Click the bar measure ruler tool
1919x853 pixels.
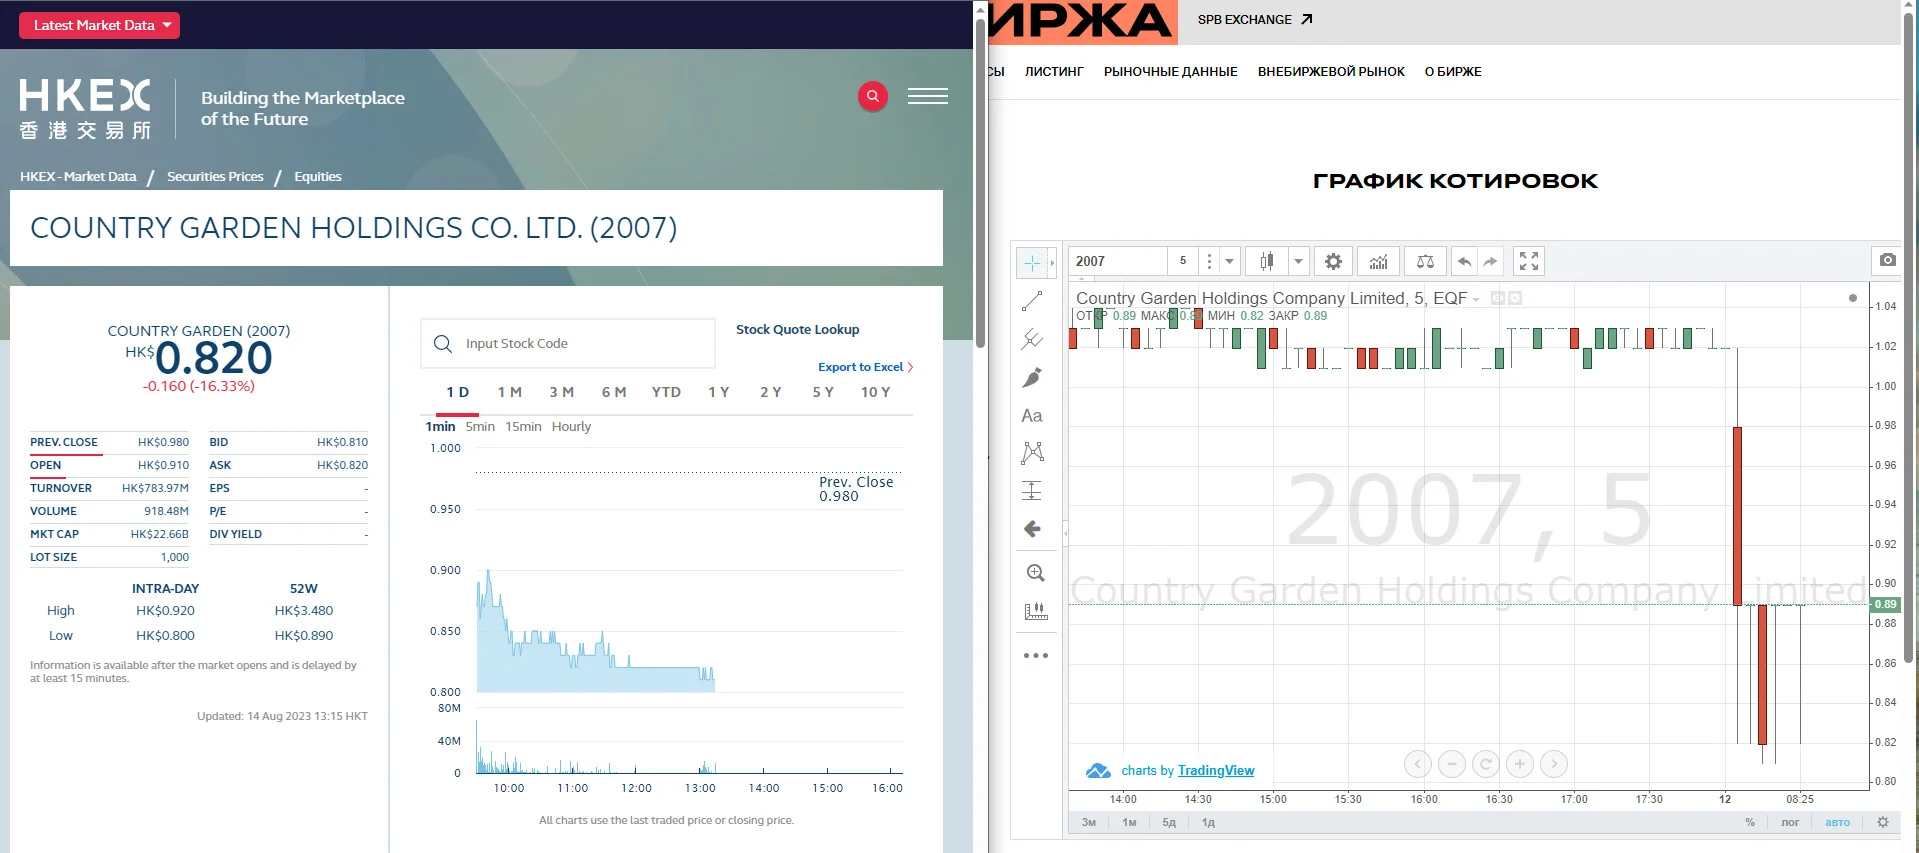point(1035,611)
